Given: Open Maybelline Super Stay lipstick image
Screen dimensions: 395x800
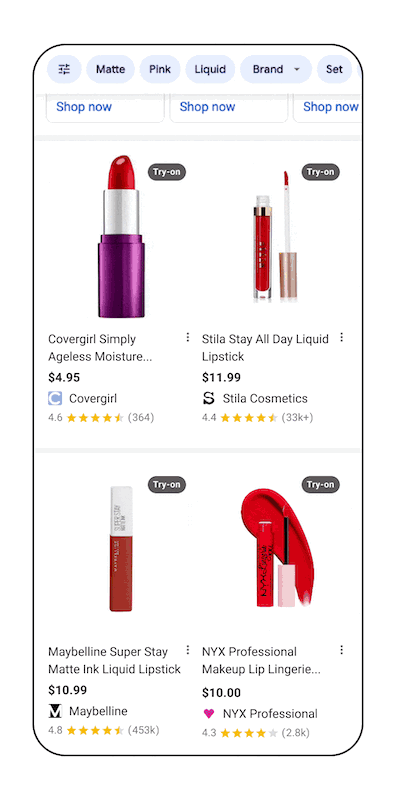Looking at the screenshot, I should pyautogui.click(x=121, y=548).
